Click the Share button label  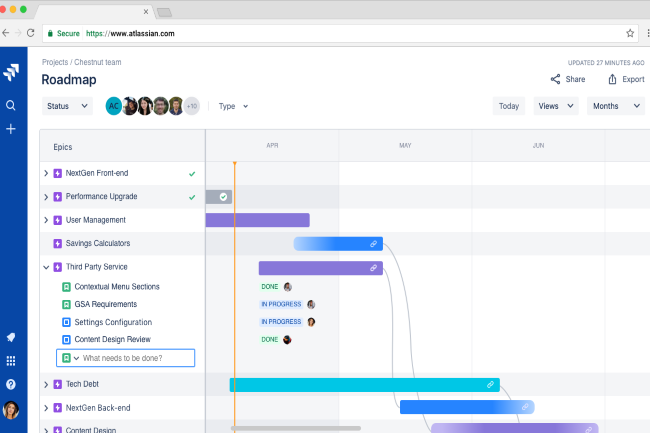pos(575,79)
